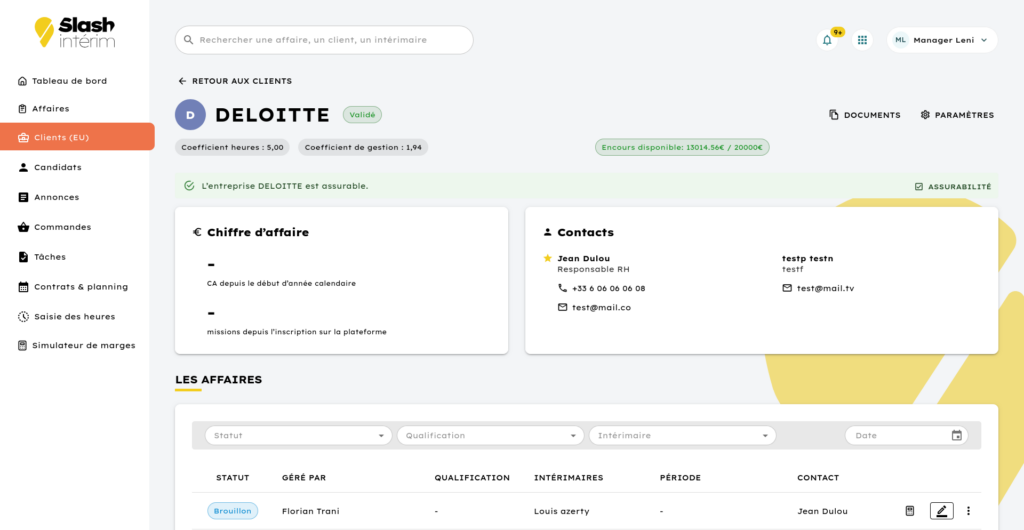Image resolution: width=1024 pixels, height=530 pixels.
Task: Click the Documents copy icon
Action: click(833, 115)
